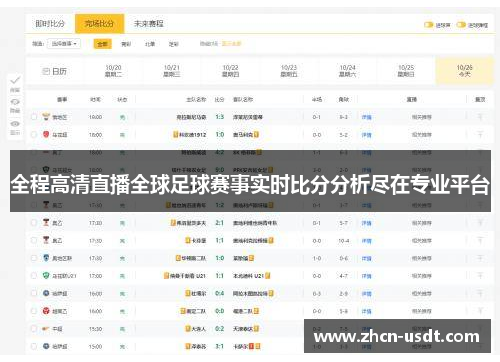Open 详情 link for the 17:30 2:1 match
The width and height of the screenshot is (500, 362).
point(367,223)
